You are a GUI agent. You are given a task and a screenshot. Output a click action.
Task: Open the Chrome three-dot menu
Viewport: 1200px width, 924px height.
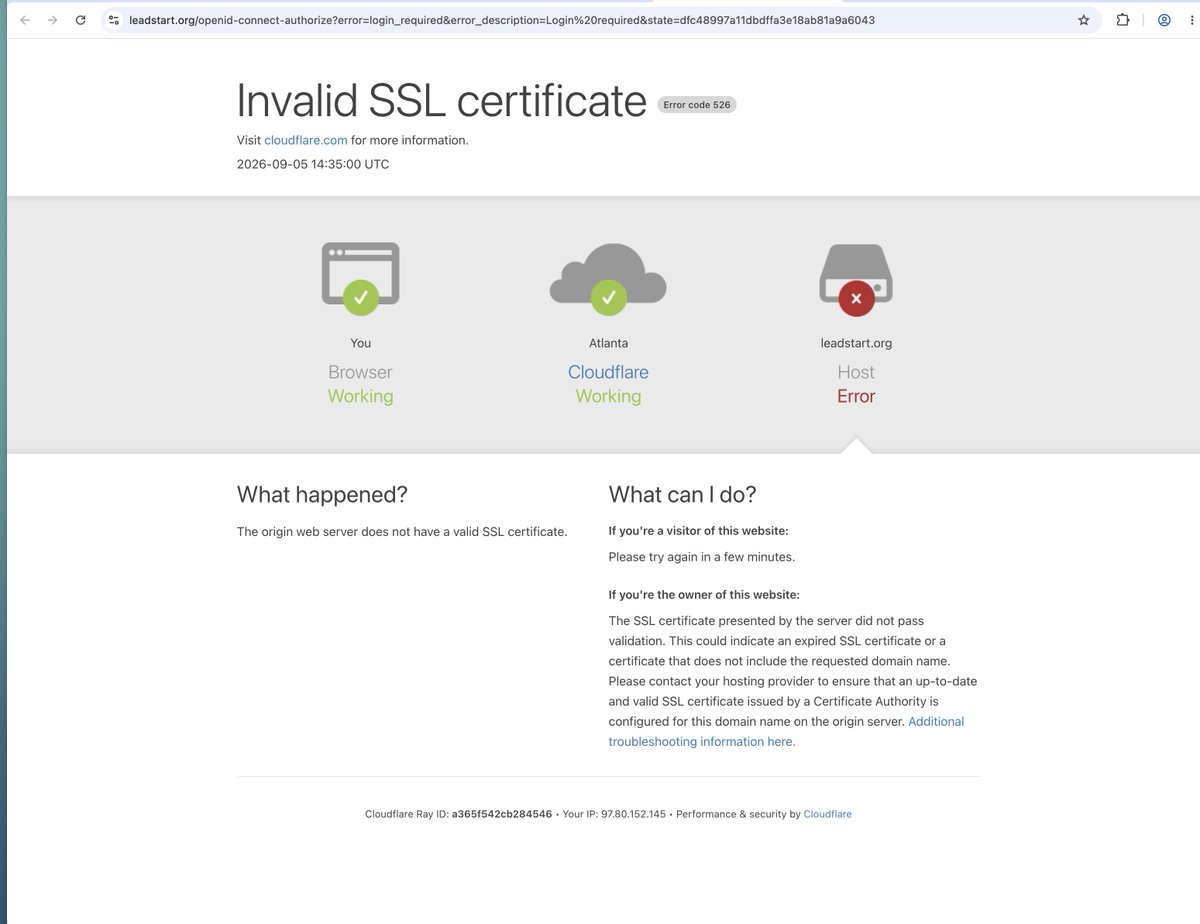(x=1190, y=20)
